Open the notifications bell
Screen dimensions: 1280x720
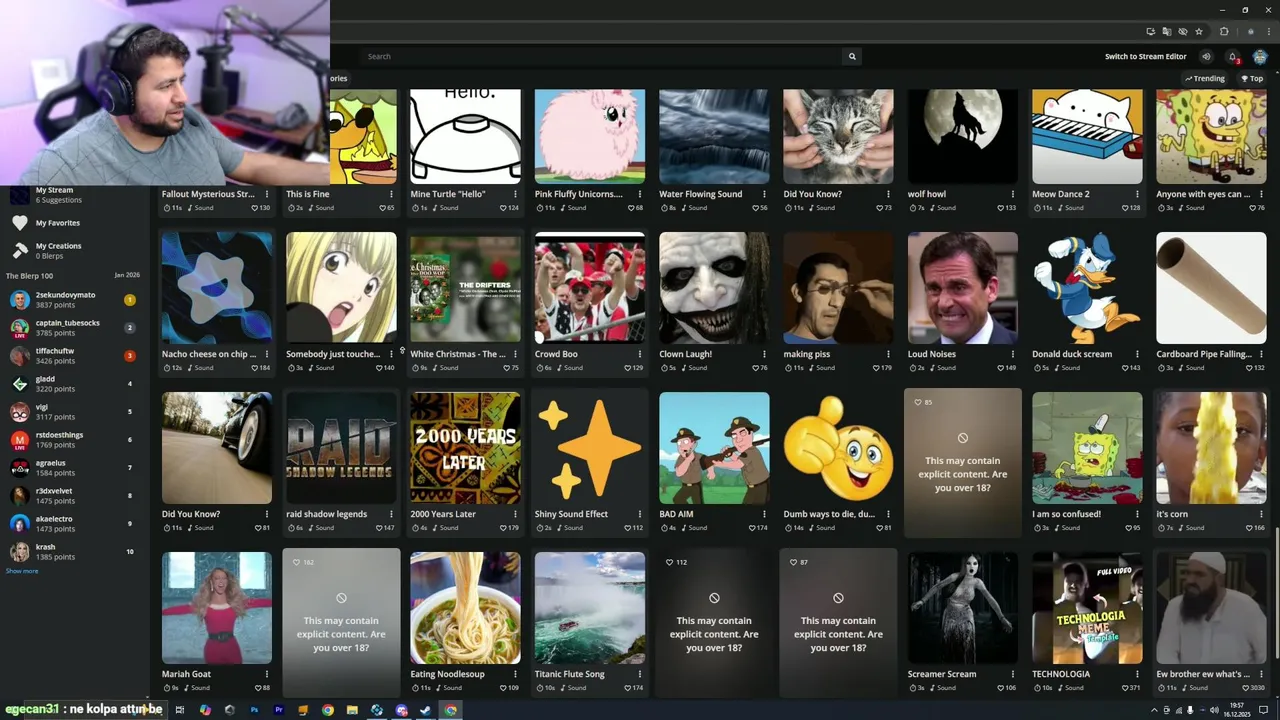pyautogui.click(x=1233, y=56)
